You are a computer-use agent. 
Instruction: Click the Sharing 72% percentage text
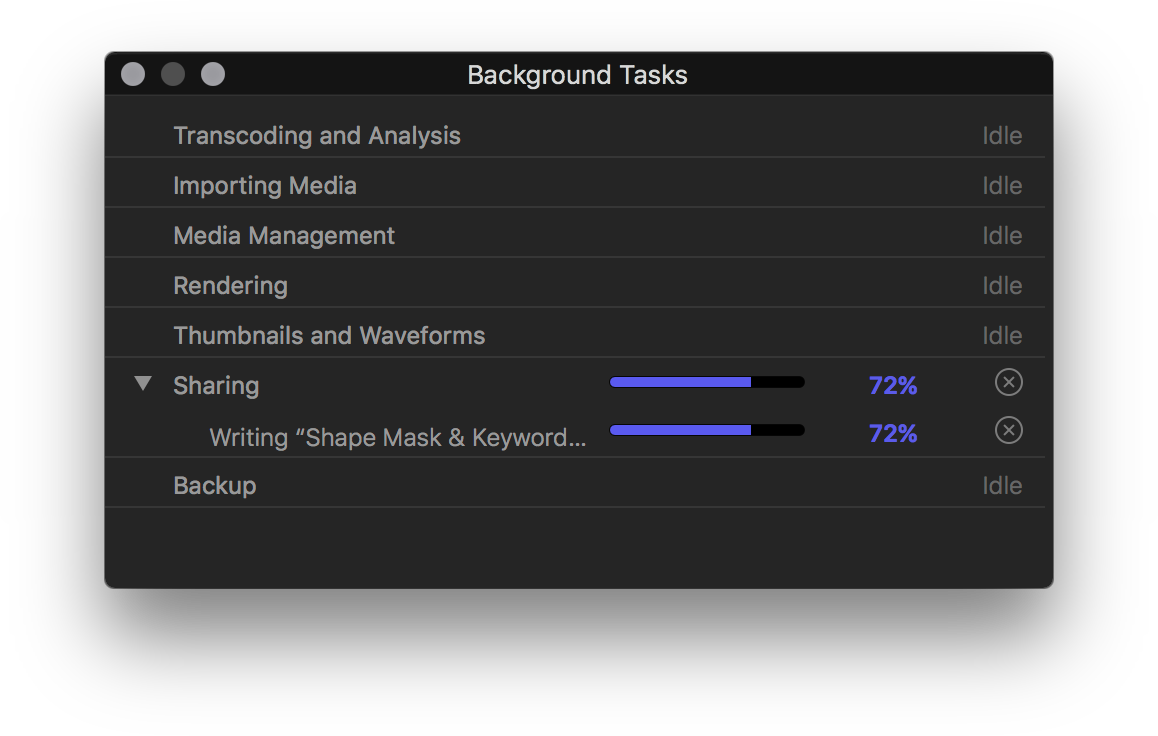click(x=893, y=385)
